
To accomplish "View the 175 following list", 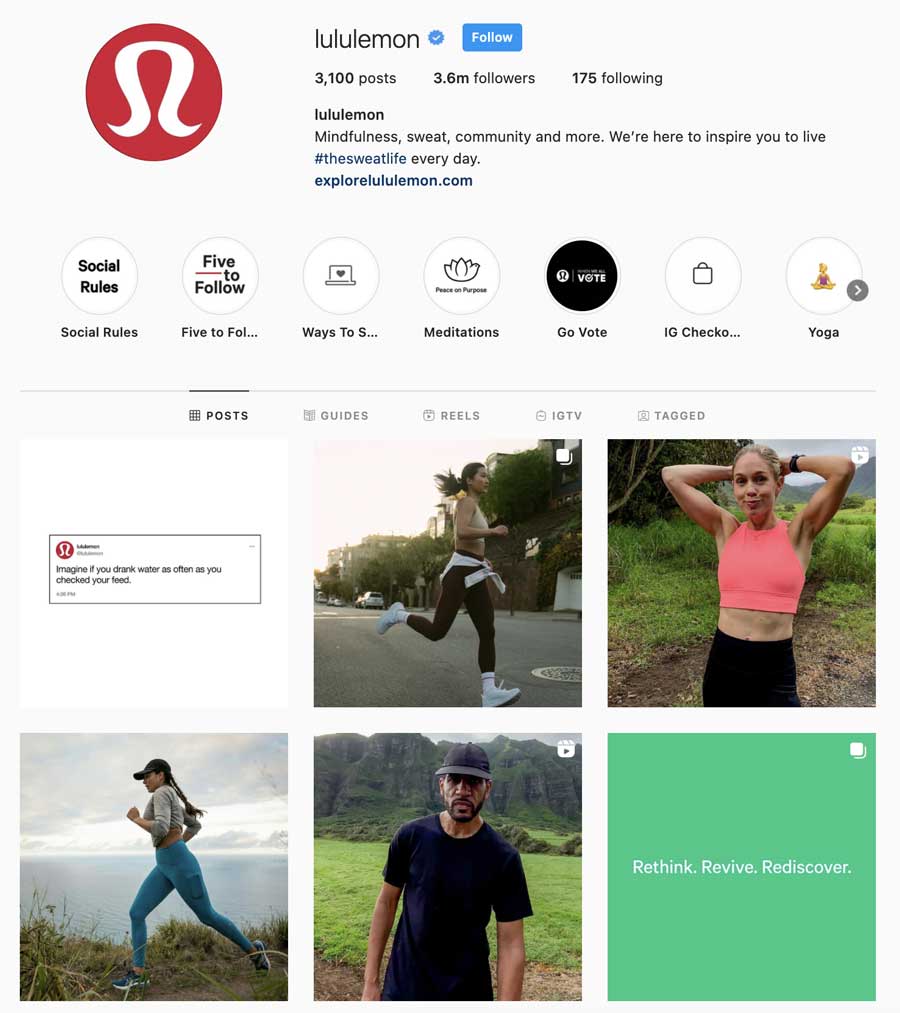I will 617,78.
